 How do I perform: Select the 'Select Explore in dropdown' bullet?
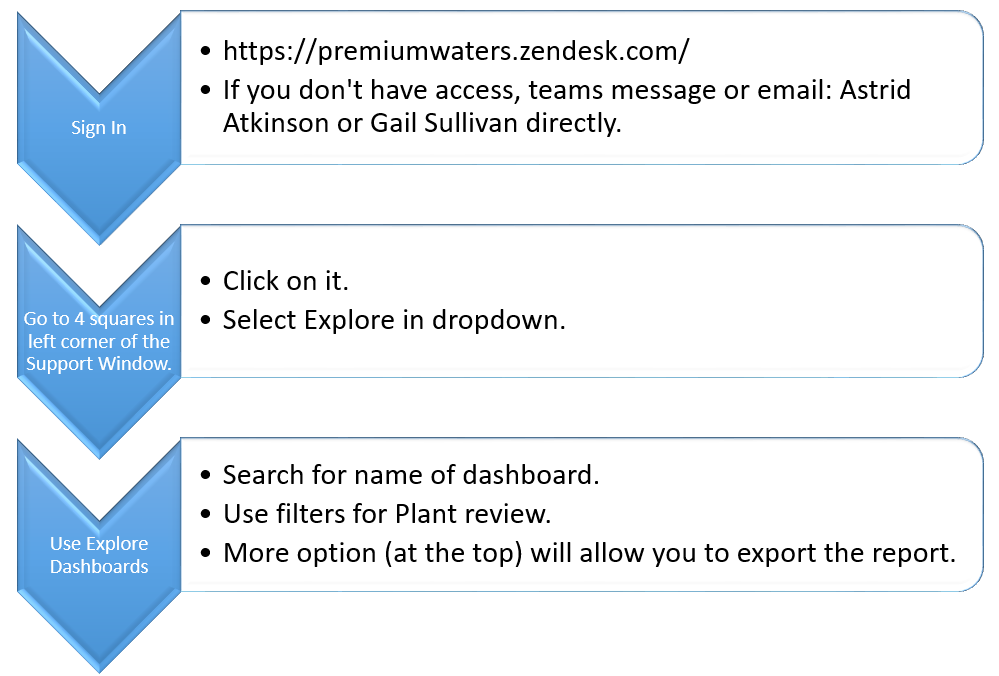click(394, 320)
